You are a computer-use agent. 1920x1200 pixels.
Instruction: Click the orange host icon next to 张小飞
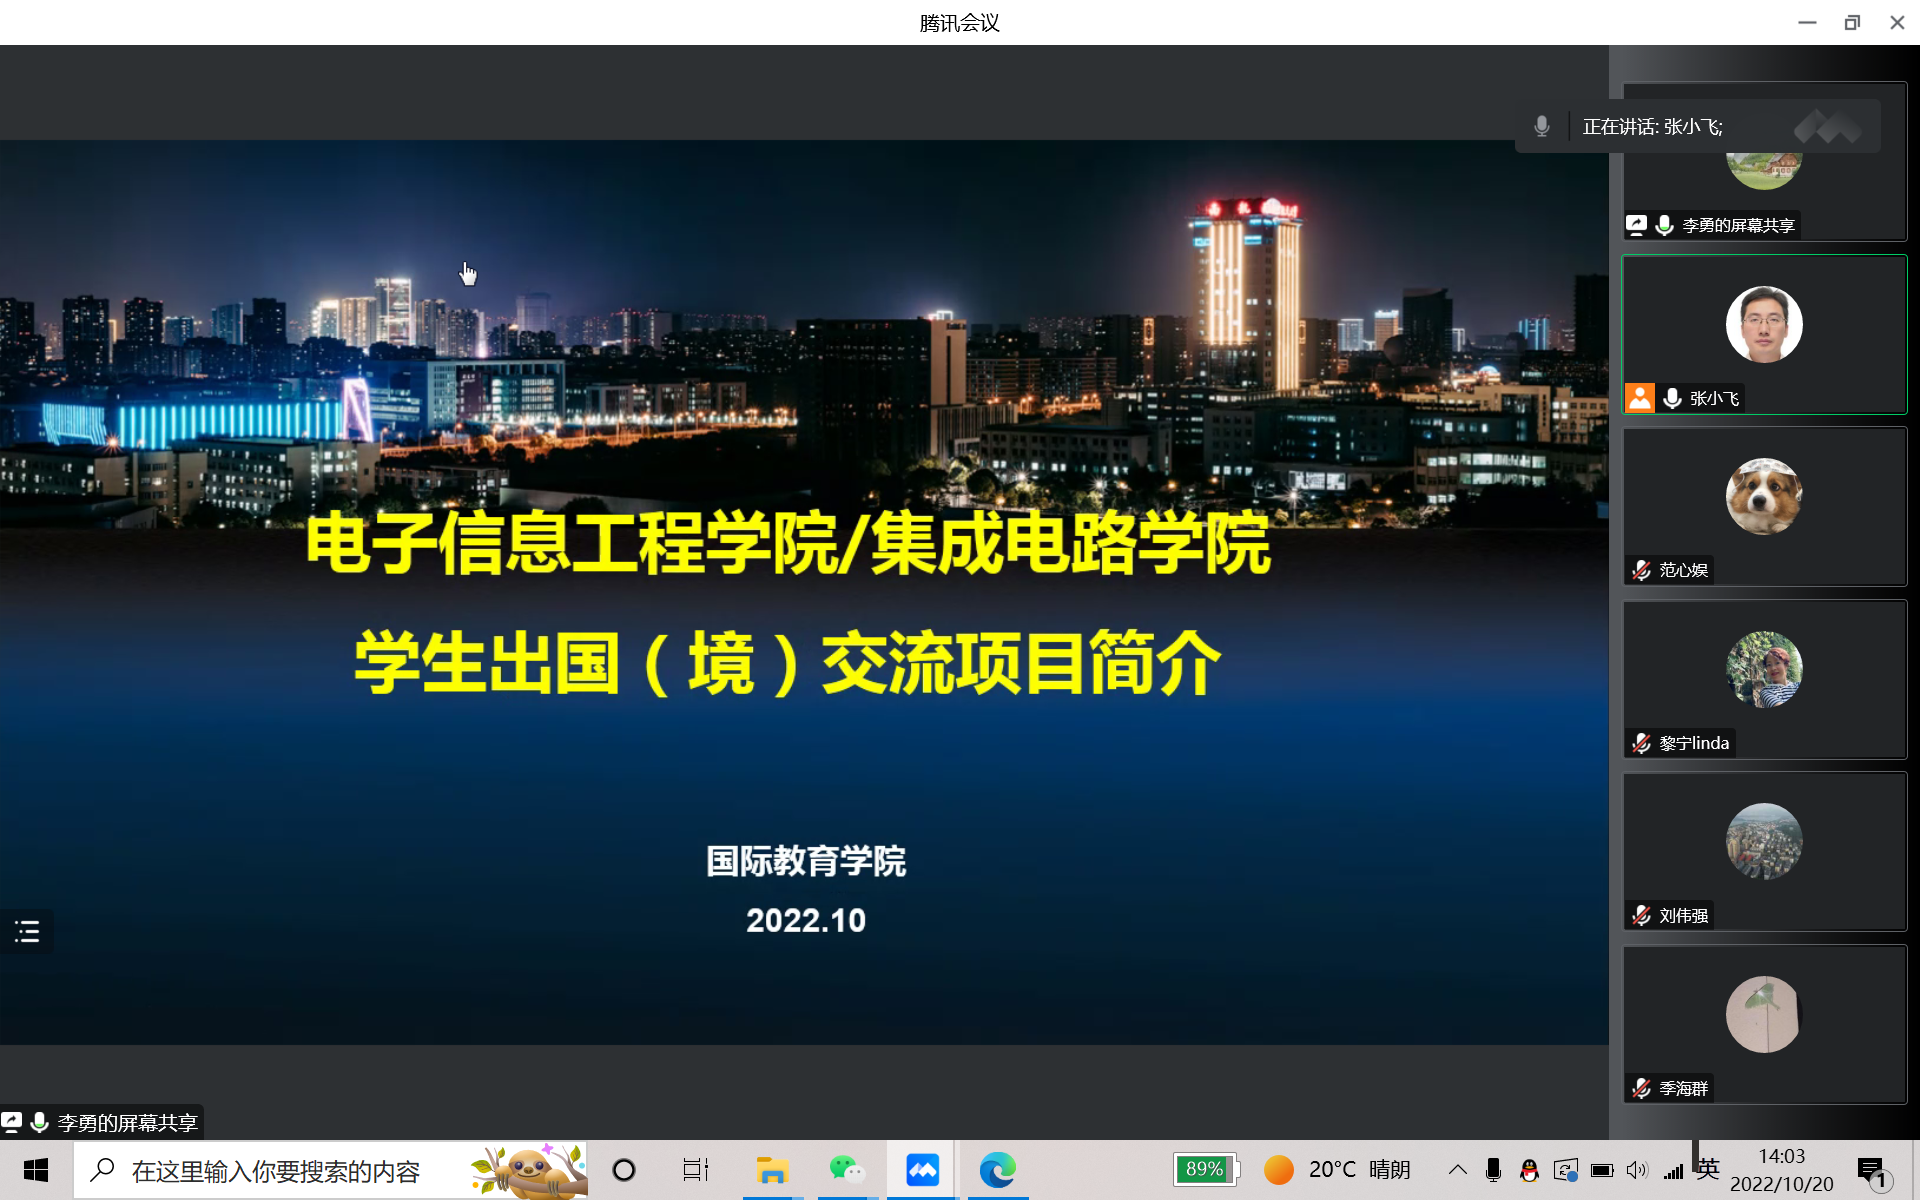1640,398
